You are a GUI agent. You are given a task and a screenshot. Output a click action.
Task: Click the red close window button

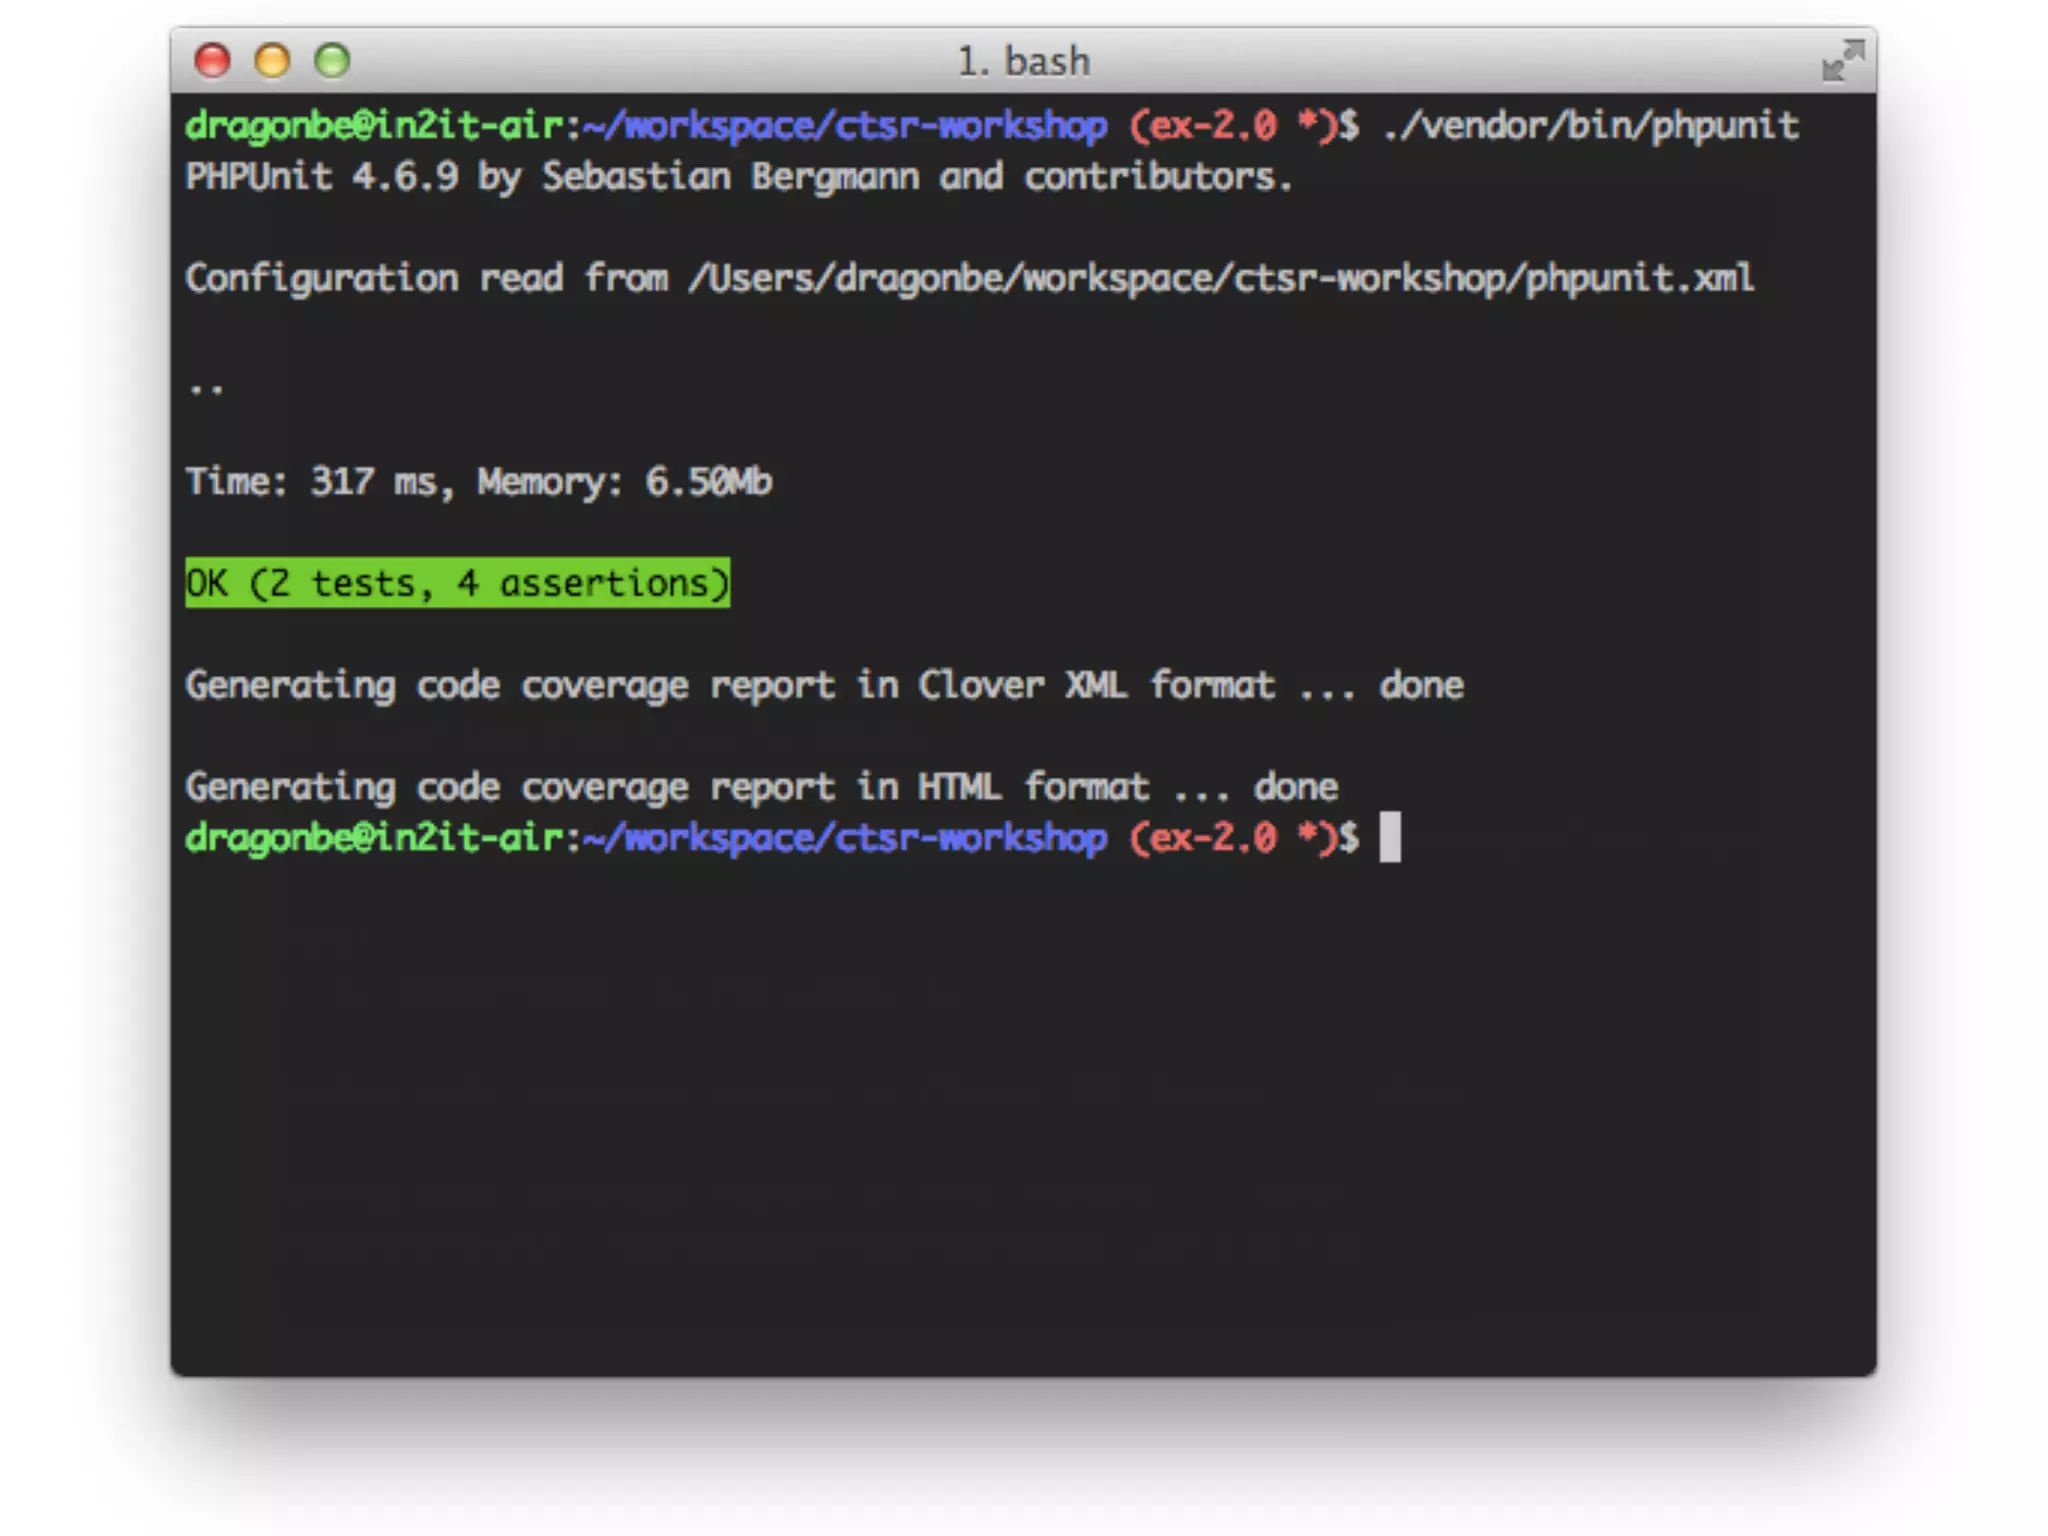click(212, 61)
